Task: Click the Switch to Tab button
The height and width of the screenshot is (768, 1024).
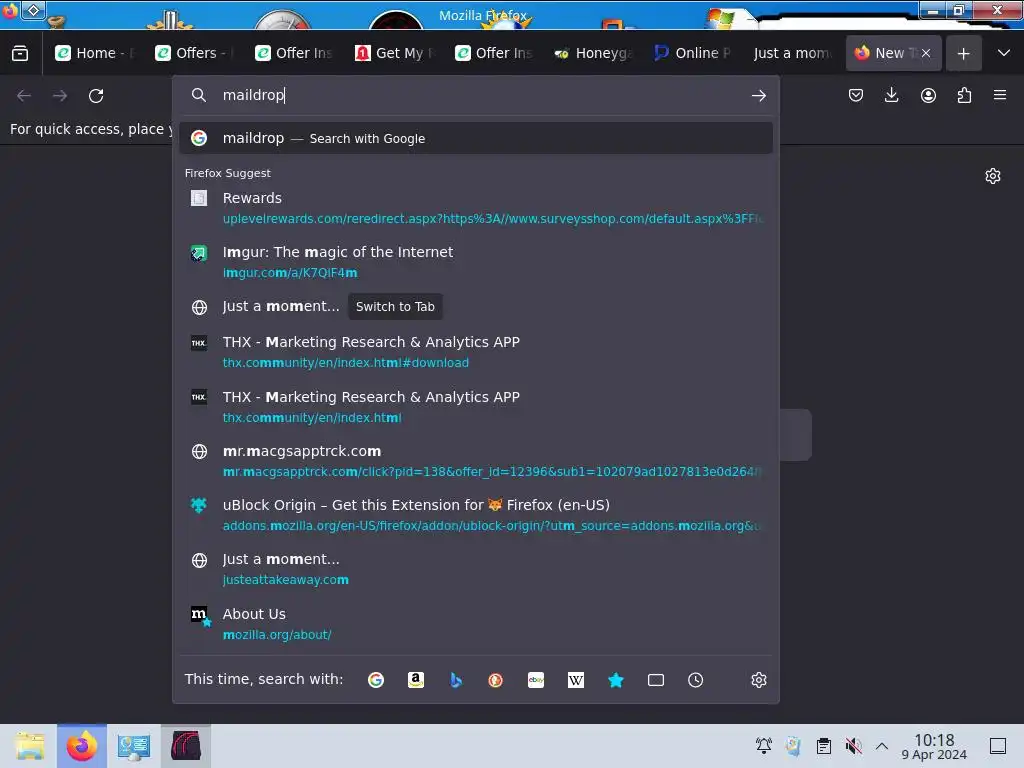Action: (395, 306)
